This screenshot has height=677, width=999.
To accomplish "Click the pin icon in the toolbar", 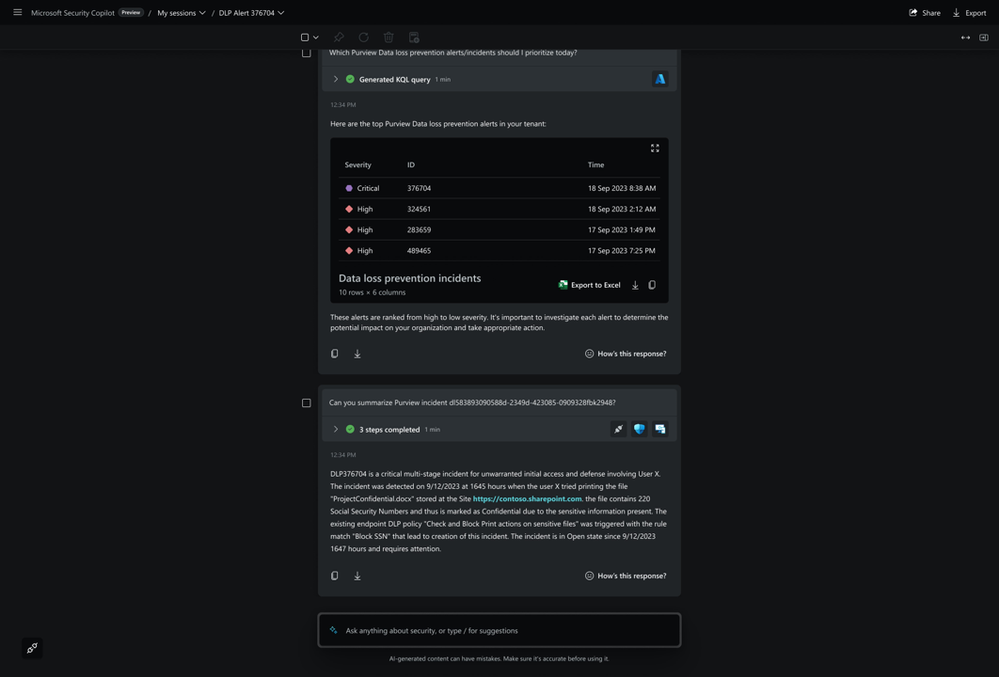I will pyautogui.click(x=339, y=38).
